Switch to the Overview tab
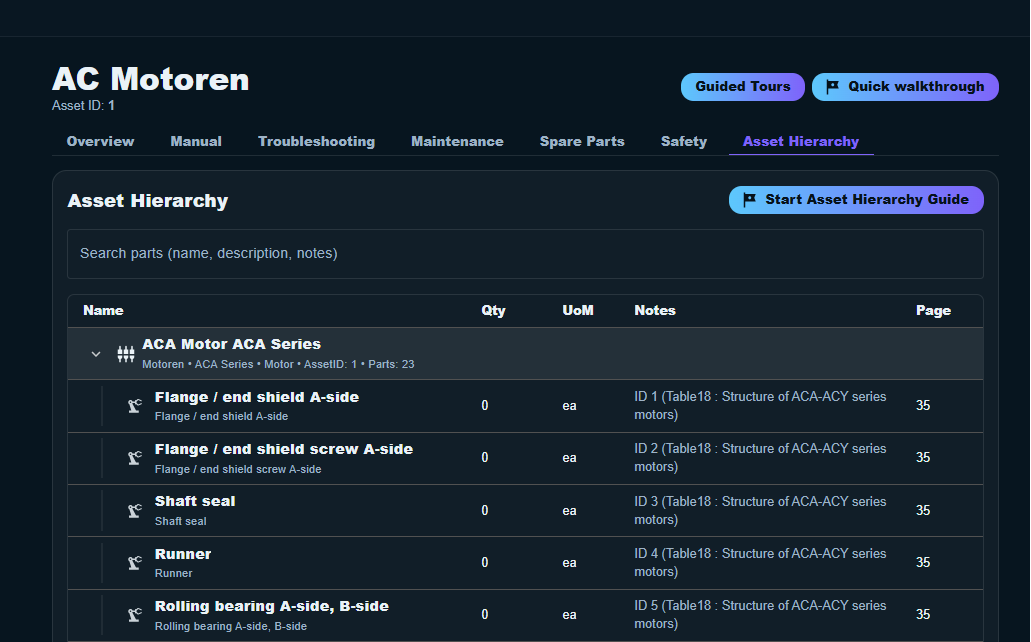Image resolution: width=1031 pixels, height=642 pixels. tap(100, 141)
